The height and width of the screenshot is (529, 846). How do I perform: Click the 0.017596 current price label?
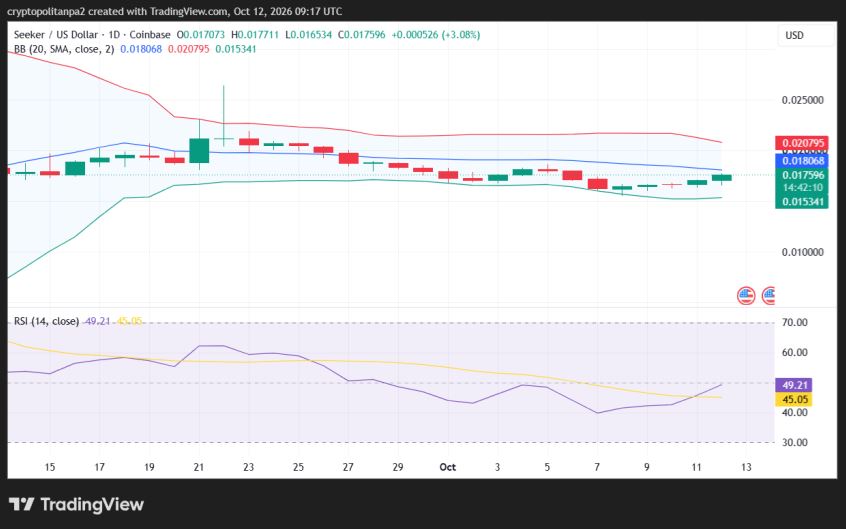[802, 175]
